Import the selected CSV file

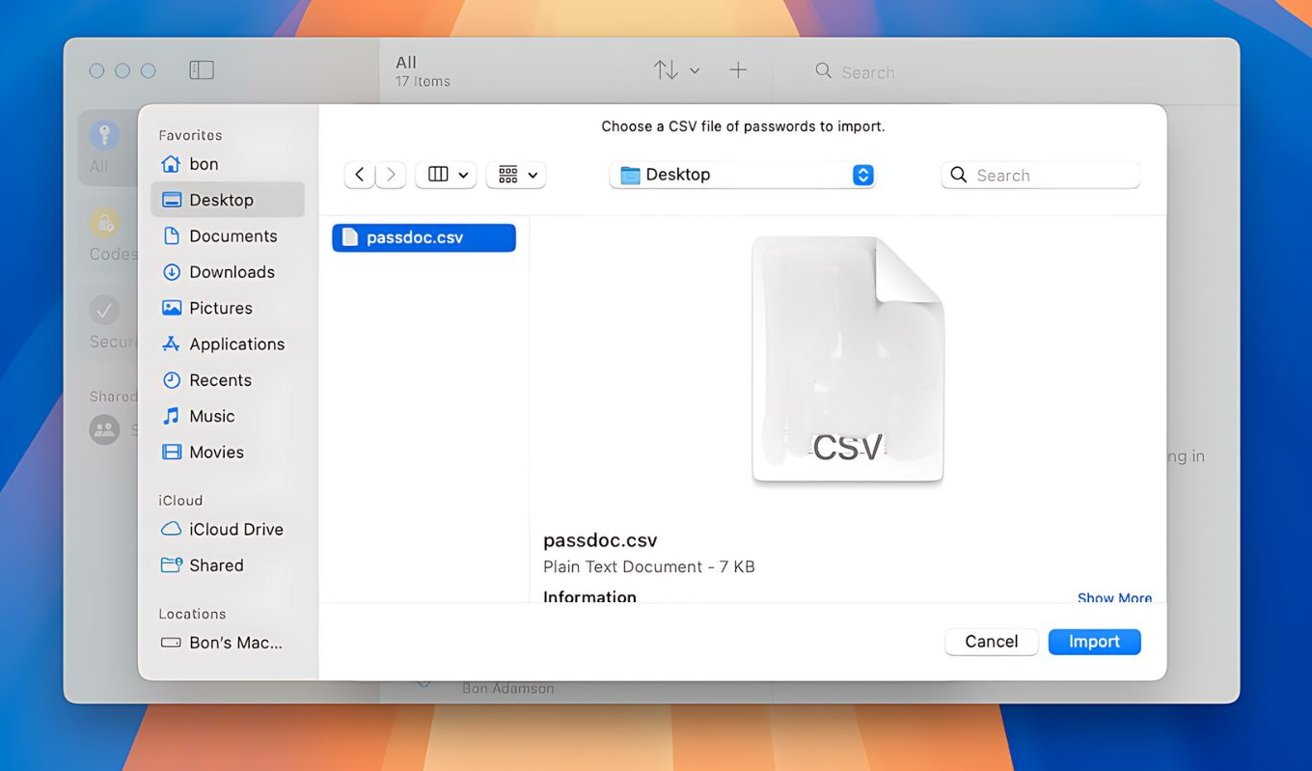(x=1094, y=641)
